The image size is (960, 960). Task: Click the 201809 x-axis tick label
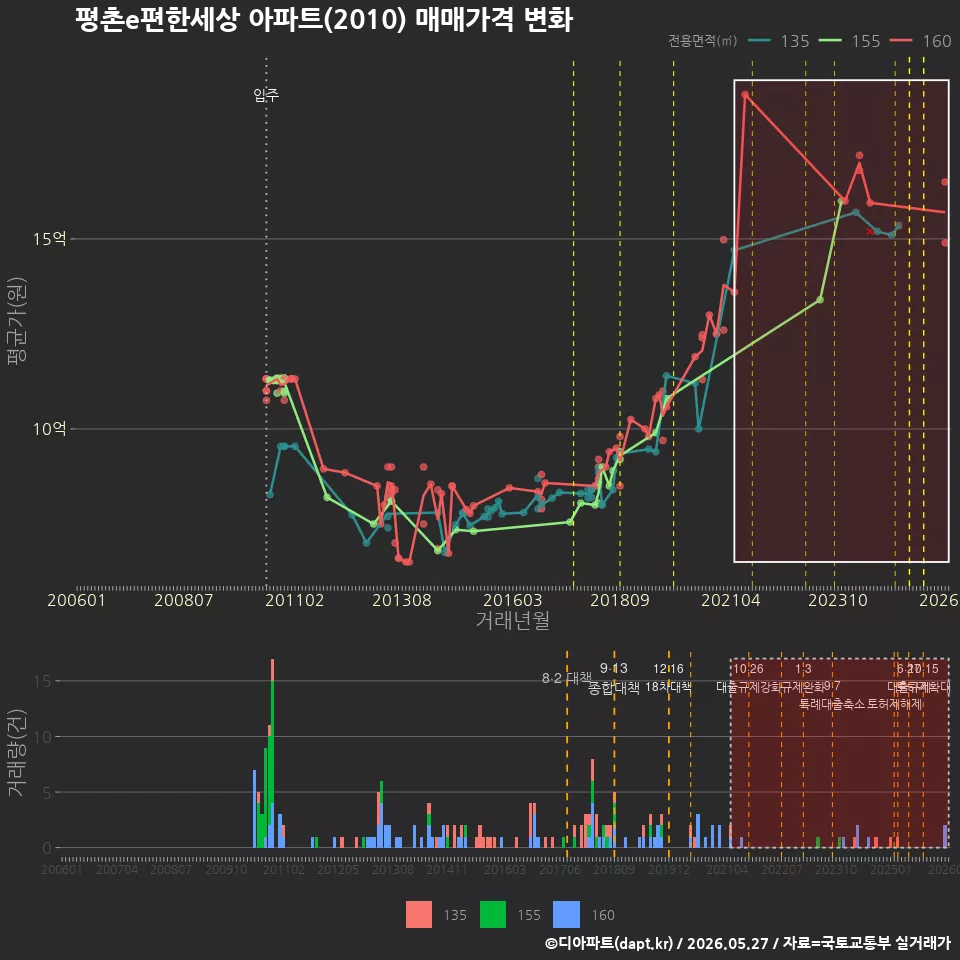pyautogui.click(x=620, y=600)
